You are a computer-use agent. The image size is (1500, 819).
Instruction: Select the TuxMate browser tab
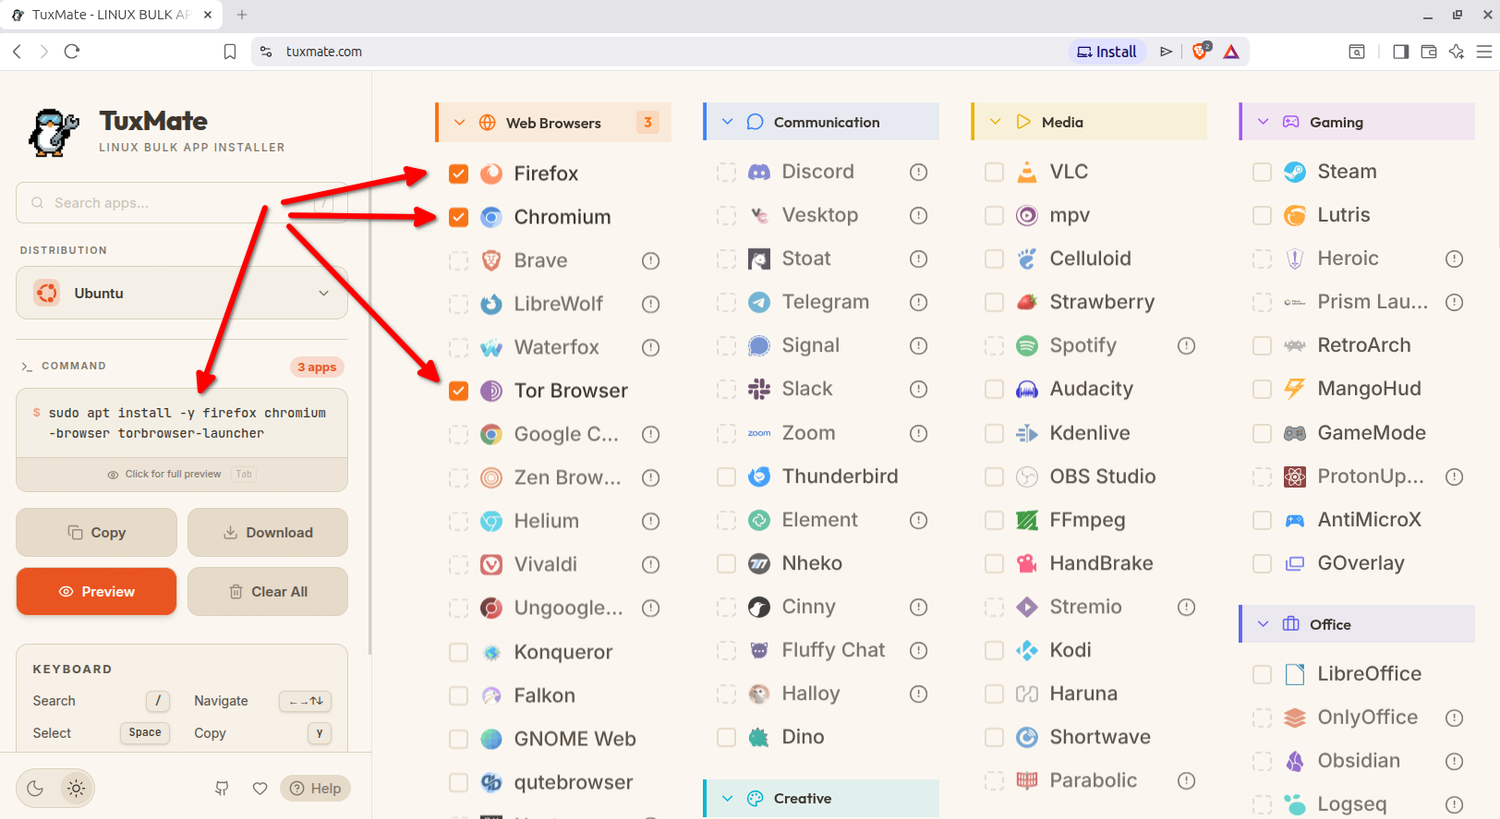(112, 15)
